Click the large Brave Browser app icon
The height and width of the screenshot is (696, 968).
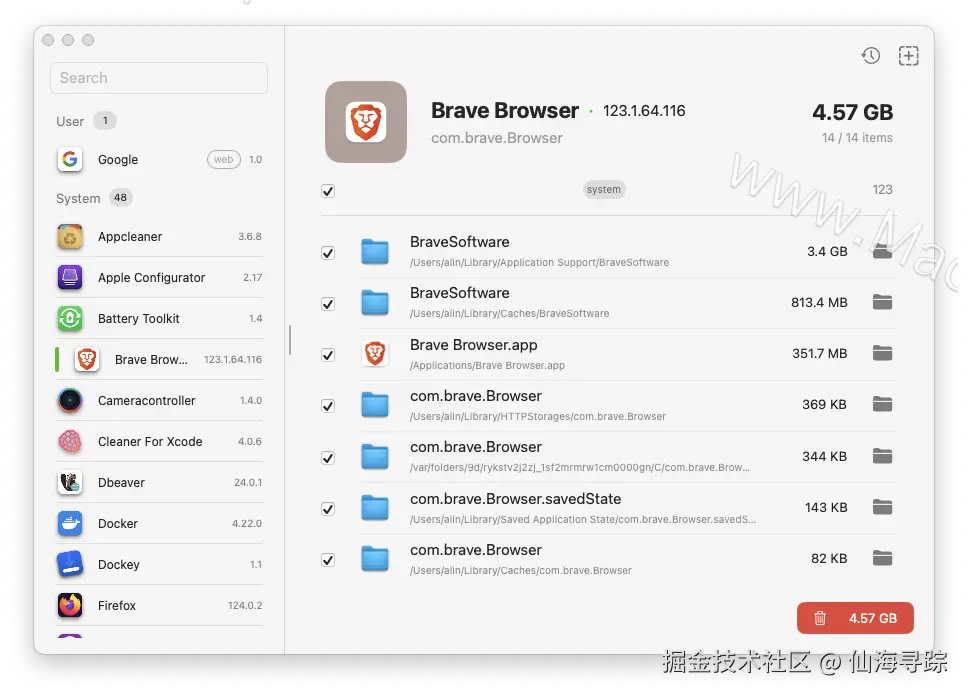366,122
